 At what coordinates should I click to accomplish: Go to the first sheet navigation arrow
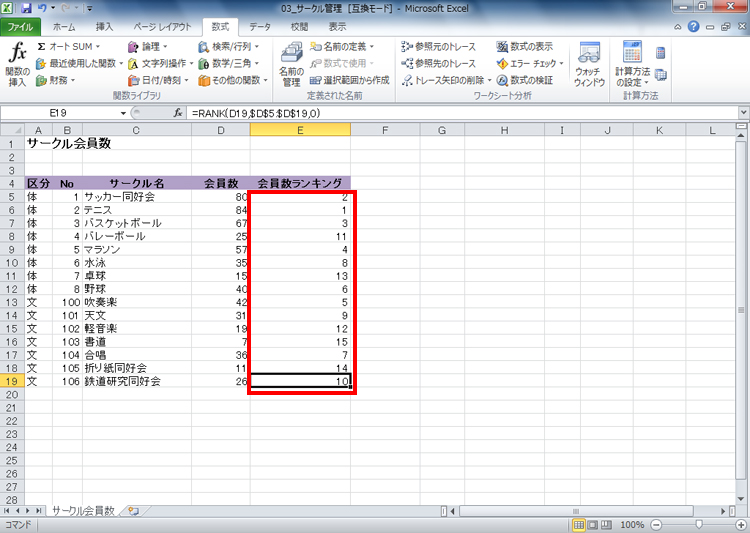click(x=7, y=511)
